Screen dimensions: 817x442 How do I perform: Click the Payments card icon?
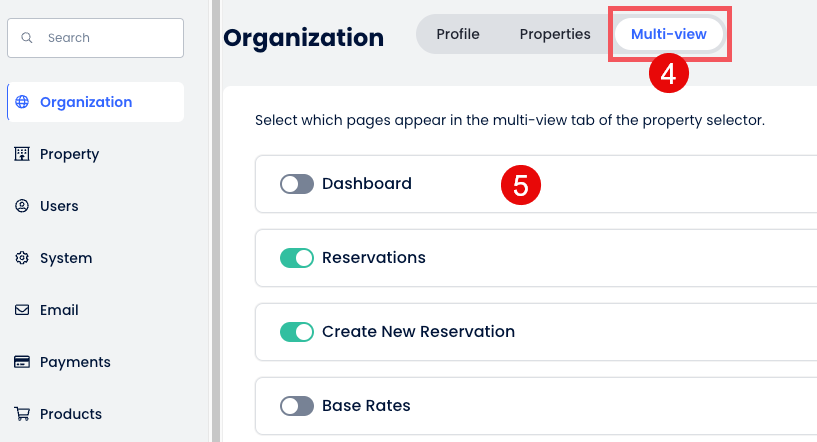pyautogui.click(x=22, y=362)
